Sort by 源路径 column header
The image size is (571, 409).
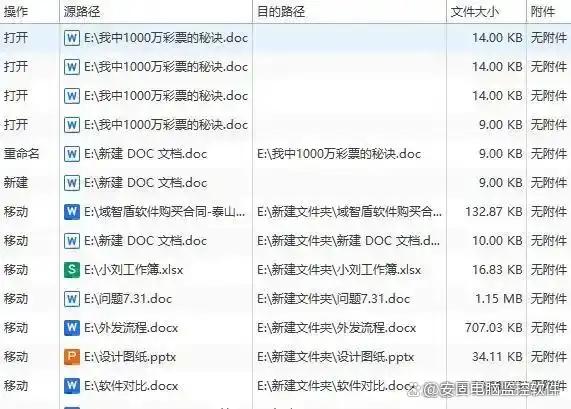point(156,12)
